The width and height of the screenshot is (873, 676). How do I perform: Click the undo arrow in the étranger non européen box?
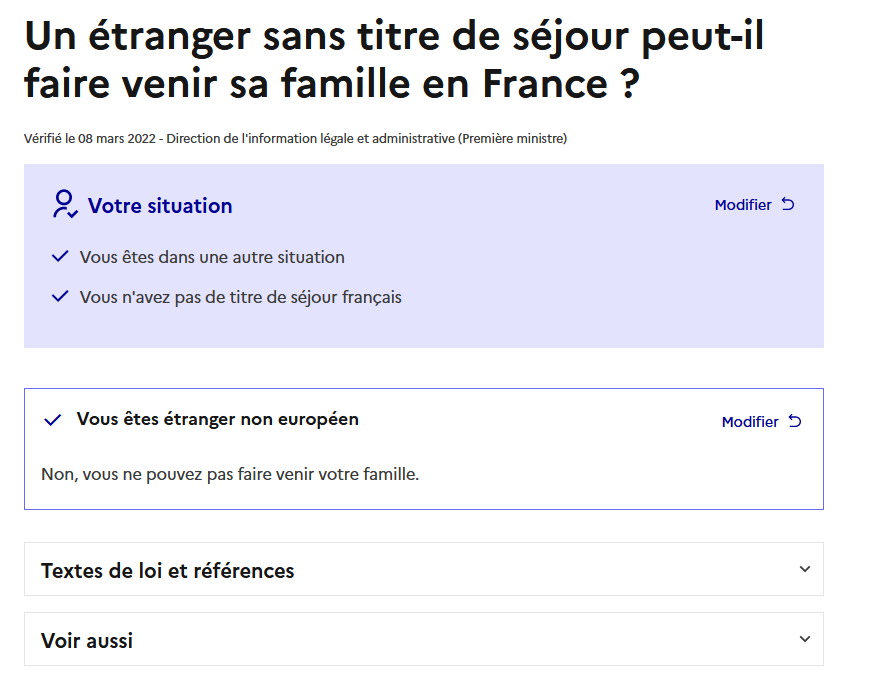795,421
